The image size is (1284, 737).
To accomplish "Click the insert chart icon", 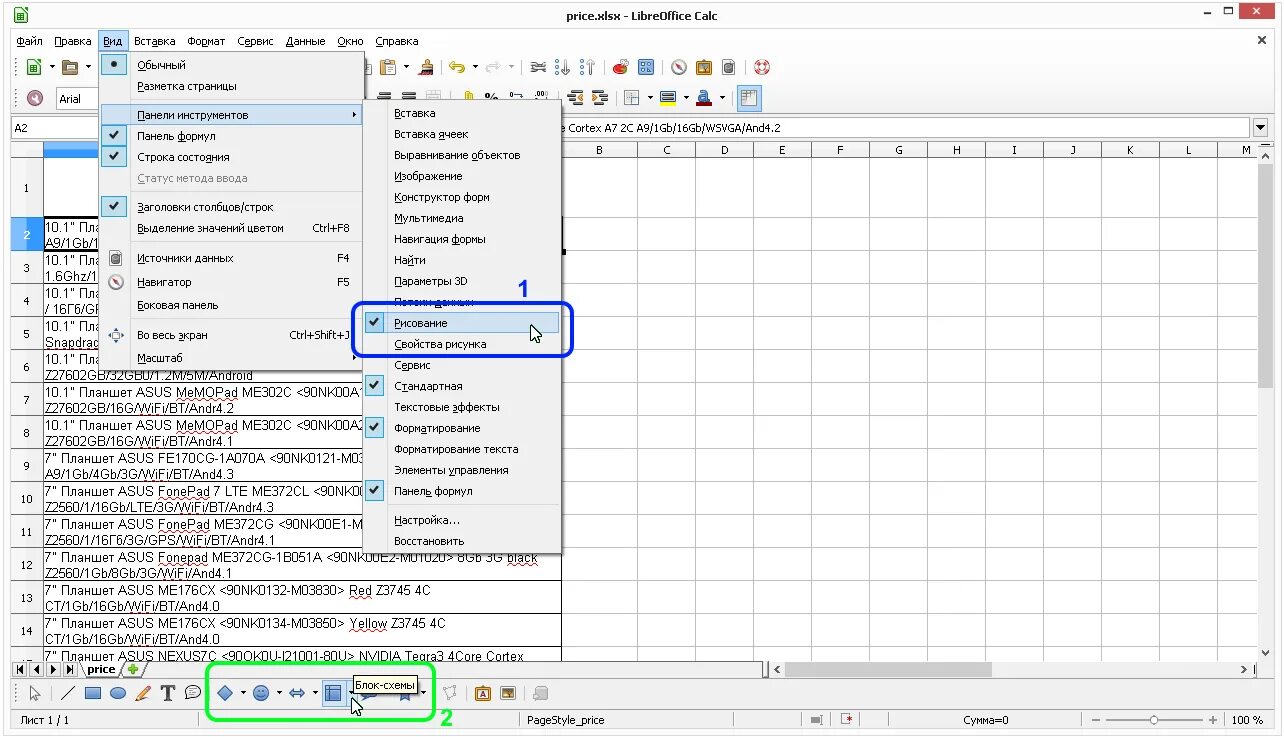I will 621,67.
